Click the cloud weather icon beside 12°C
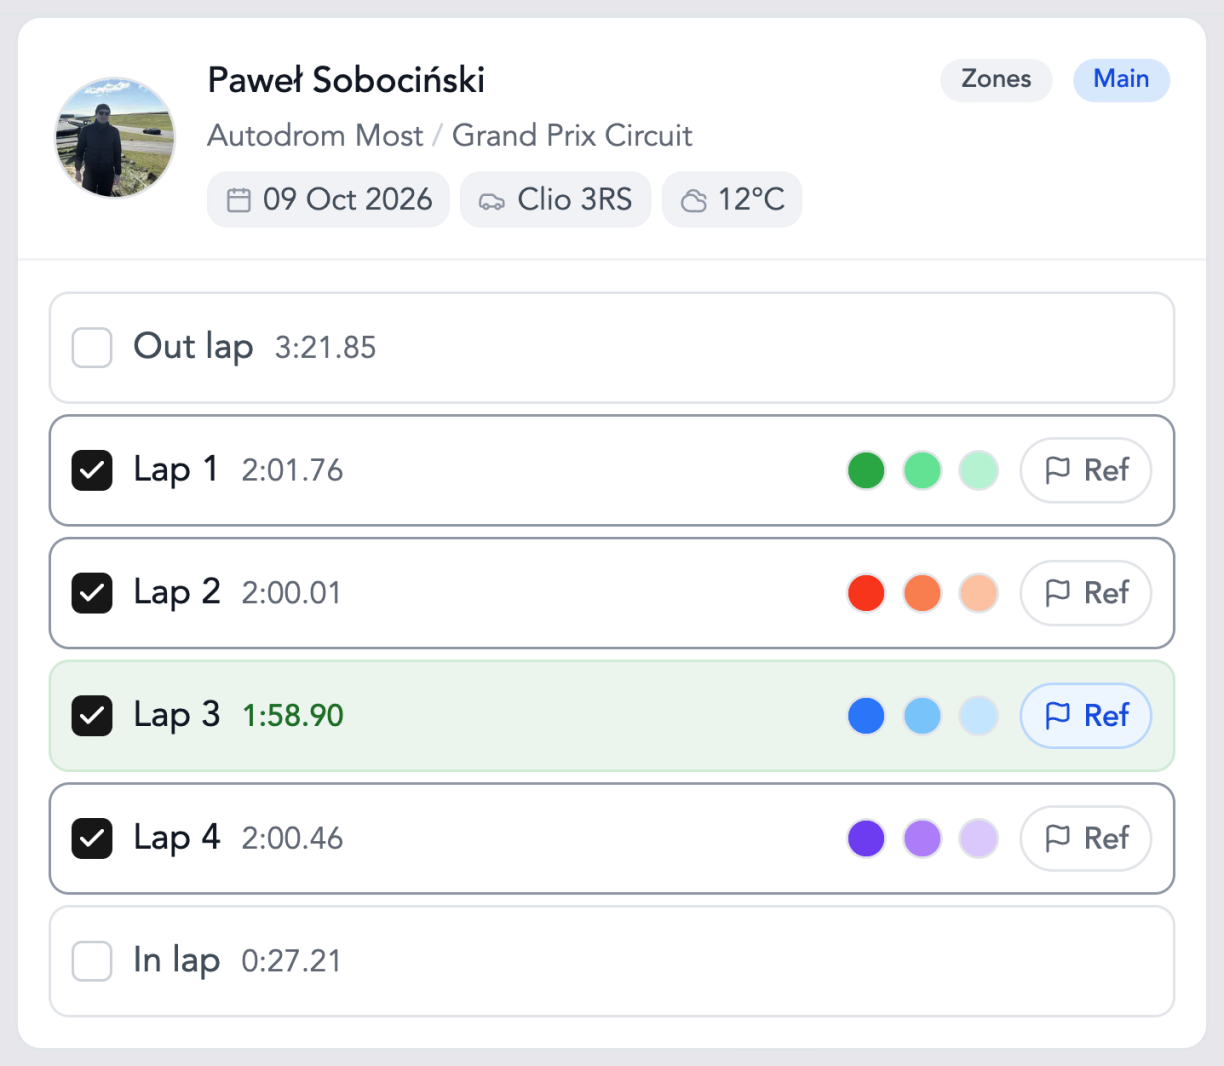 click(694, 201)
